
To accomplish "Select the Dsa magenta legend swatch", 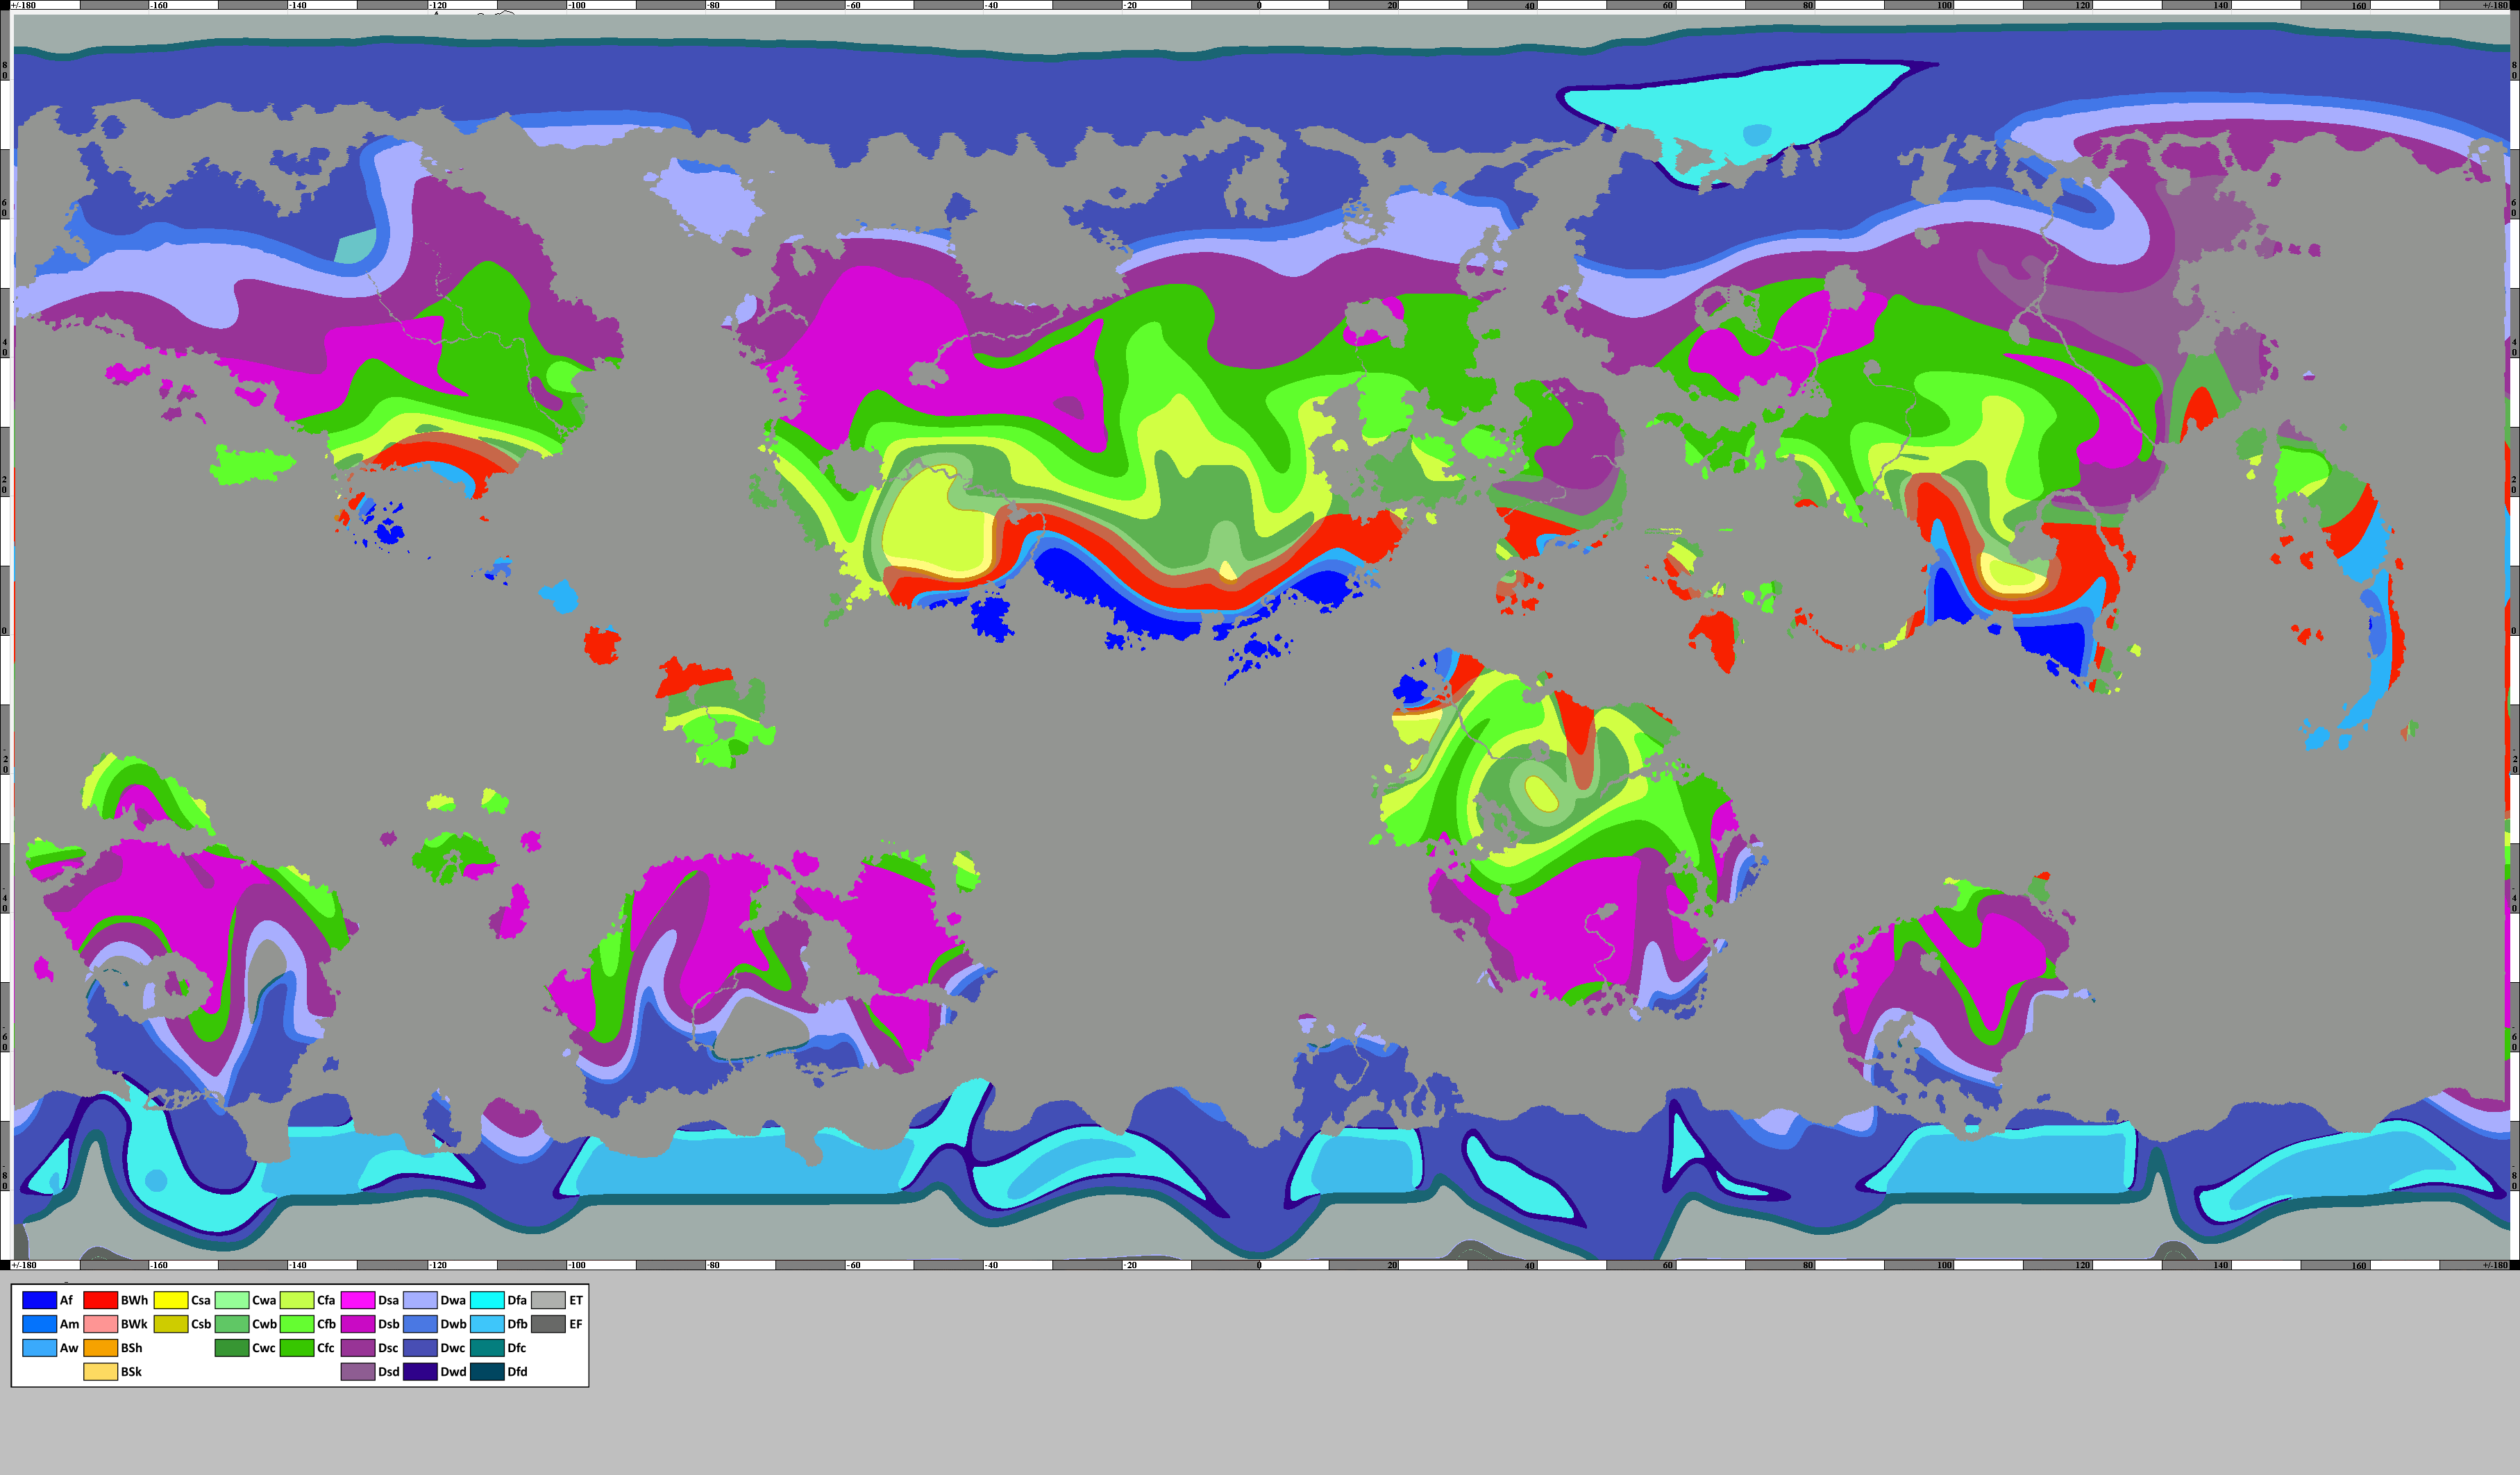I will point(357,1300).
